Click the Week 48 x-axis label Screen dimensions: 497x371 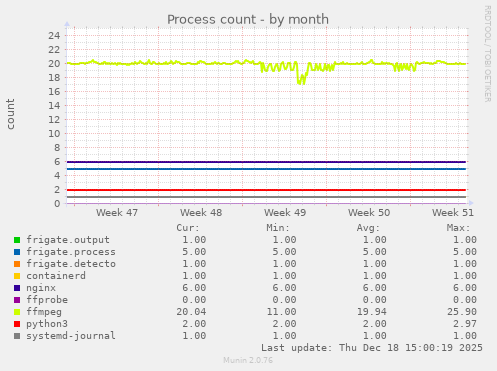201,213
